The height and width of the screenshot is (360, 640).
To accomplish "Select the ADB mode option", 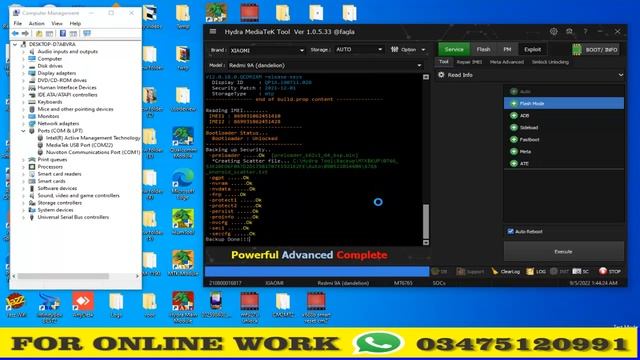I will pos(564,116).
